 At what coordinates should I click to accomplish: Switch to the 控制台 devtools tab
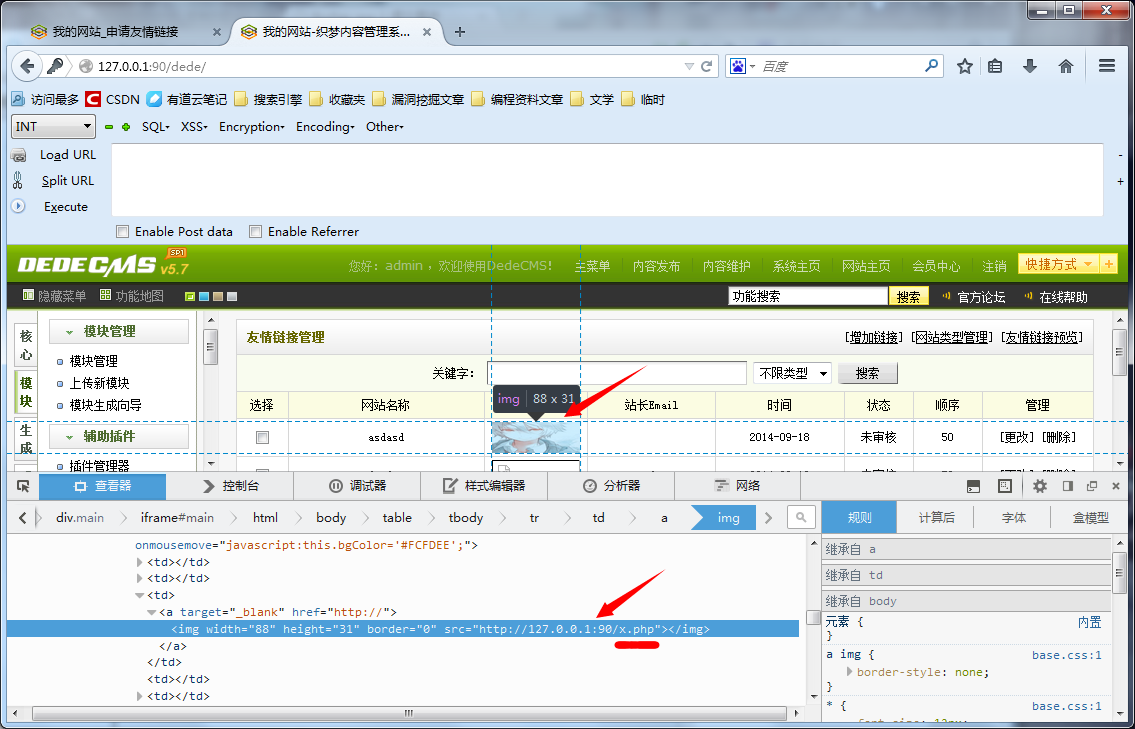230,486
